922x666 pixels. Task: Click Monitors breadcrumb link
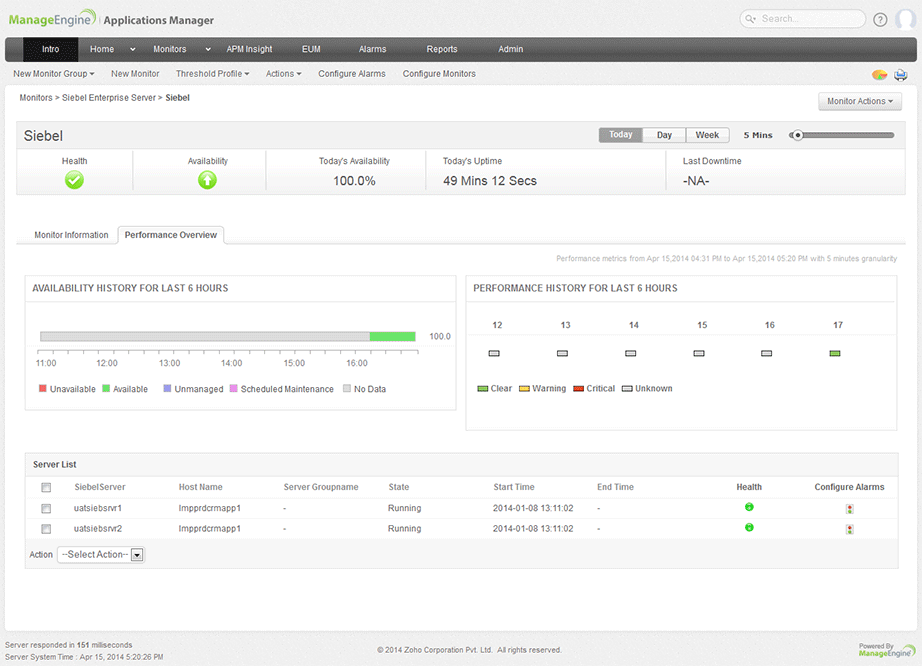click(x=36, y=98)
